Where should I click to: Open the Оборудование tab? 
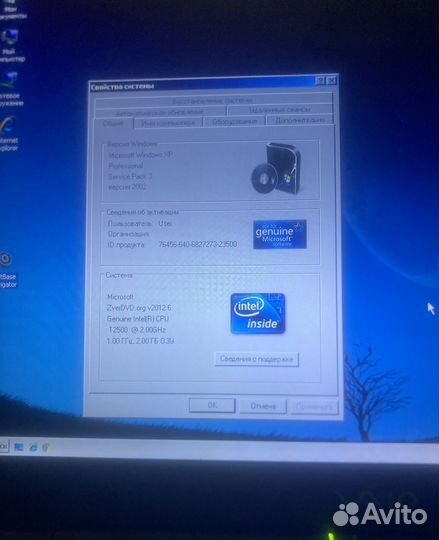pos(234,121)
